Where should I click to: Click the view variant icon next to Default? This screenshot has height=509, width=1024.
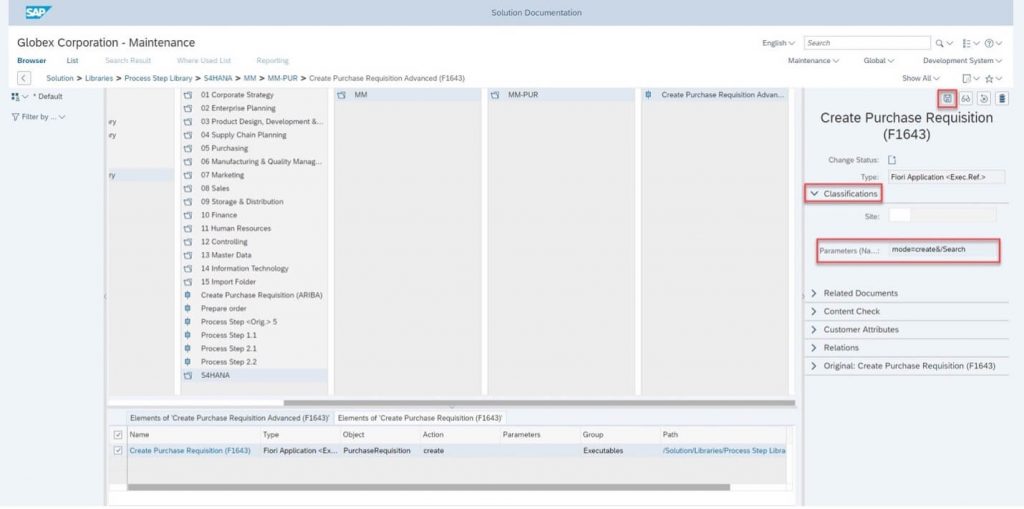coord(16,97)
